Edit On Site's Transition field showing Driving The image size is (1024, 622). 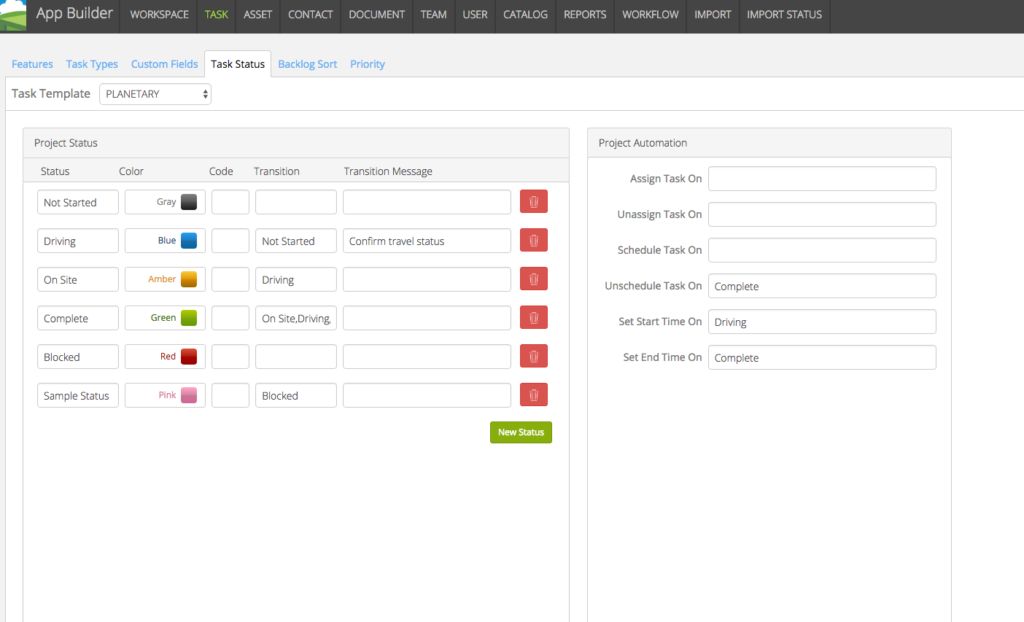click(296, 279)
